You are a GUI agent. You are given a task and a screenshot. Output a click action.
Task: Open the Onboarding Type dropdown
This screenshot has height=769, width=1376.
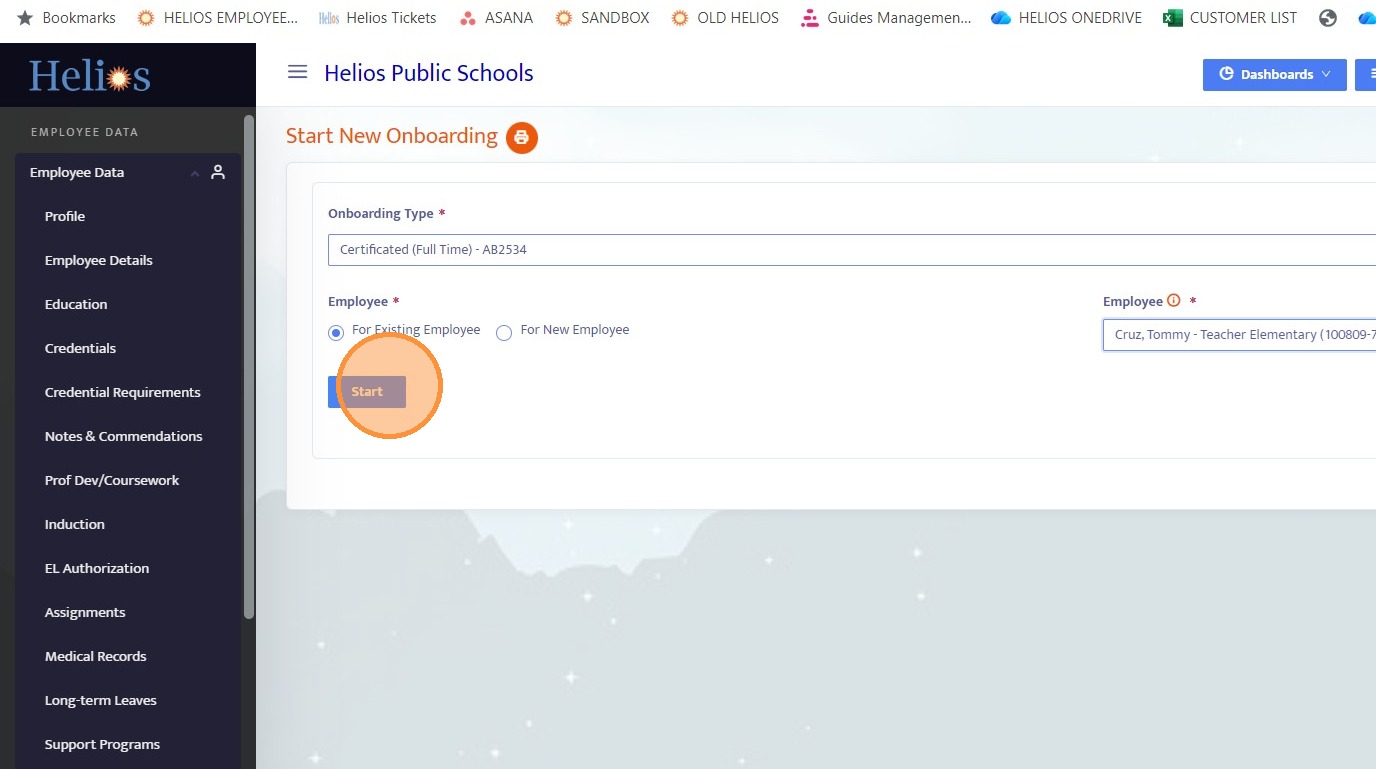(x=852, y=250)
